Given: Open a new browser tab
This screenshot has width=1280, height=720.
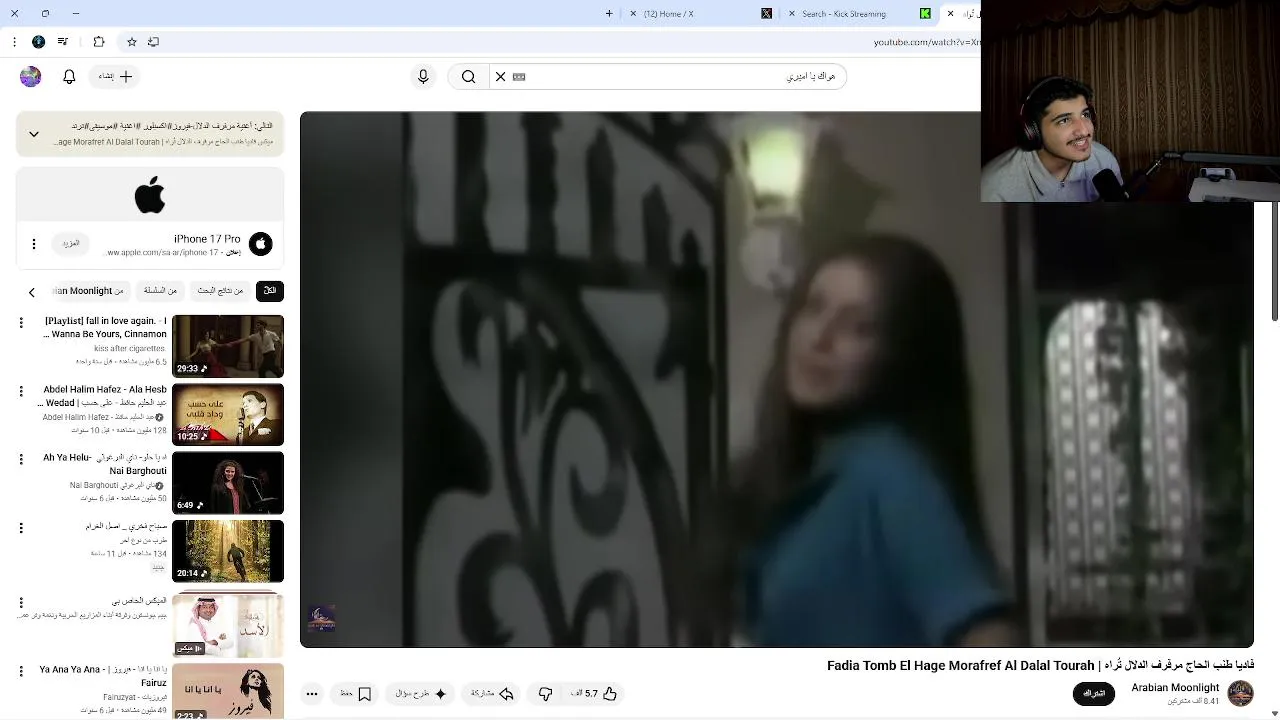Looking at the screenshot, I should pos(609,14).
